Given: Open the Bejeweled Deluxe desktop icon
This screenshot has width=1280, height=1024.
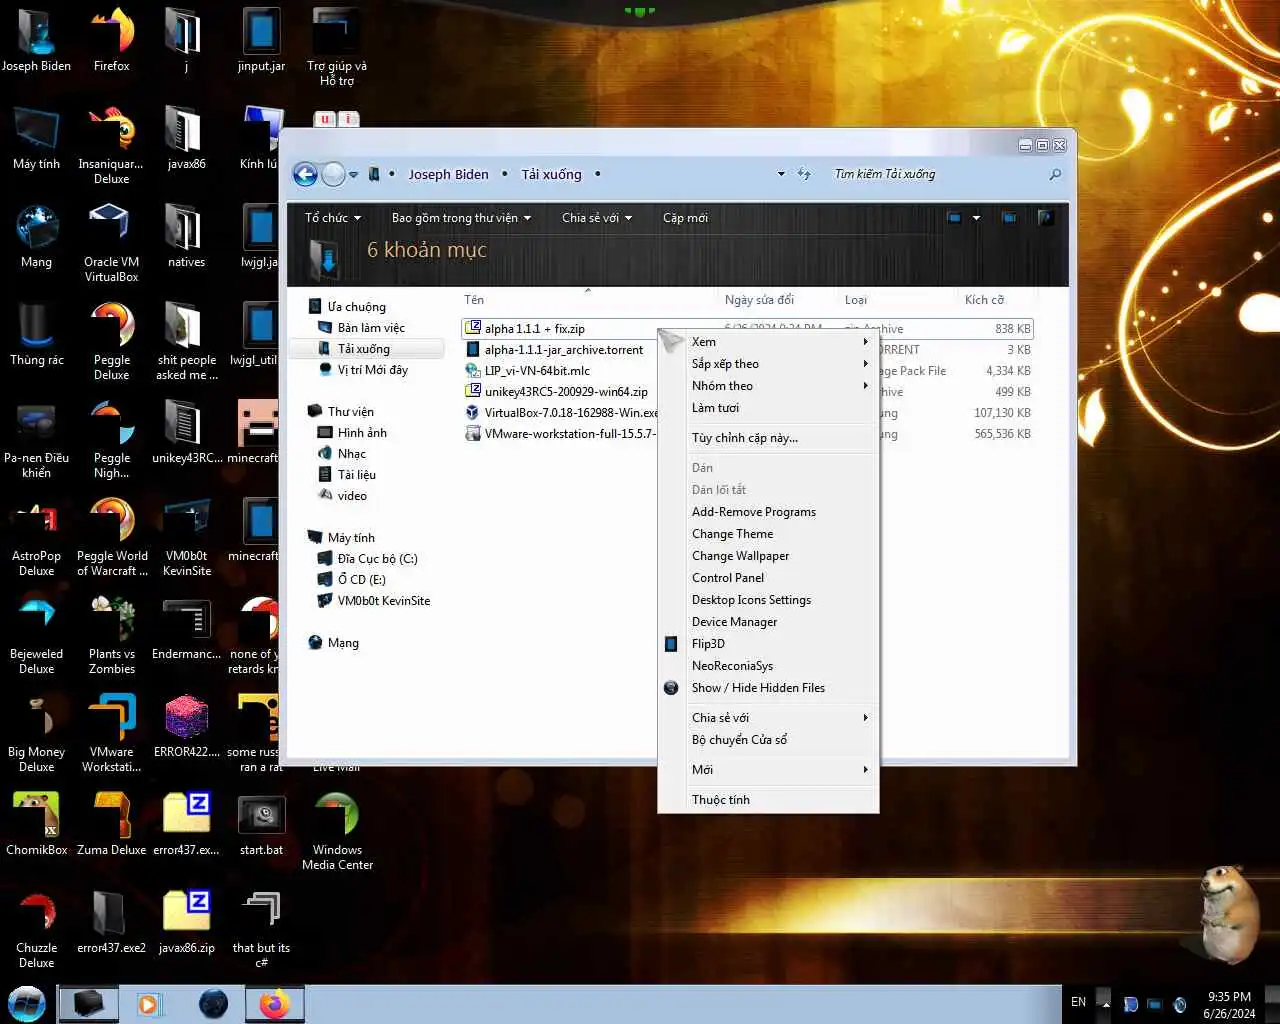Looking at the screenshot, I should click(x=37, y=635).
